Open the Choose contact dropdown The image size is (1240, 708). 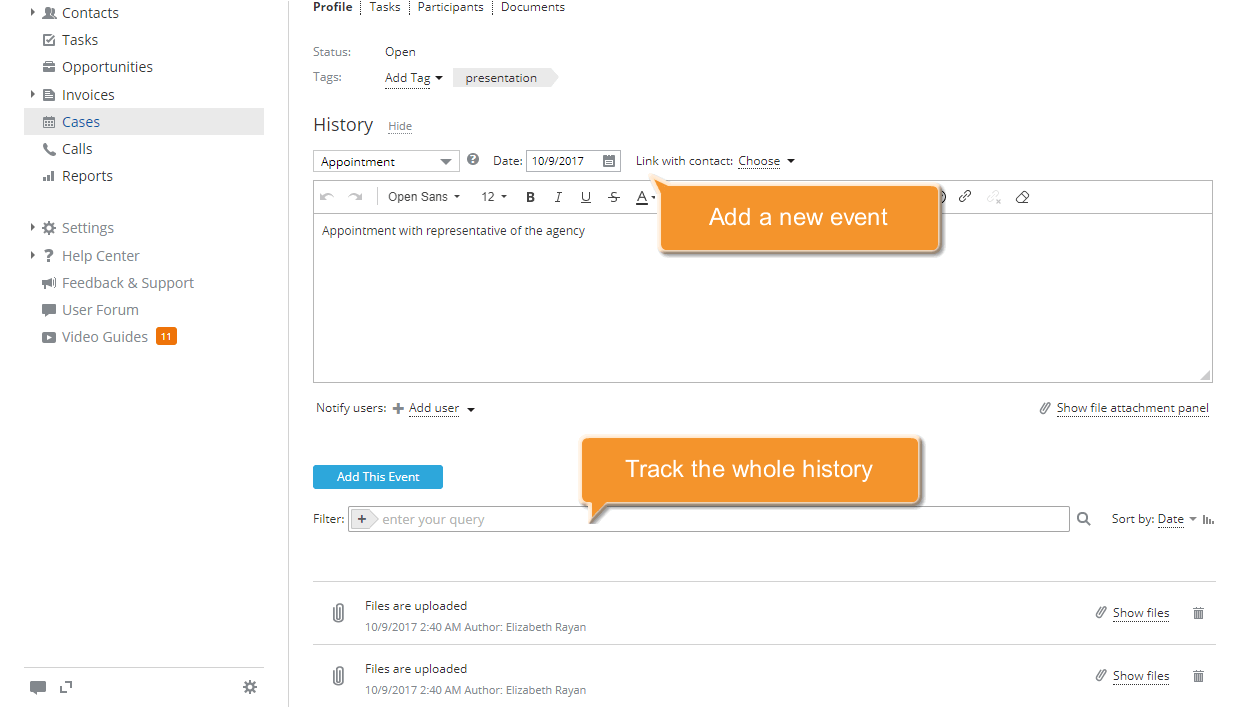point(765,161)
